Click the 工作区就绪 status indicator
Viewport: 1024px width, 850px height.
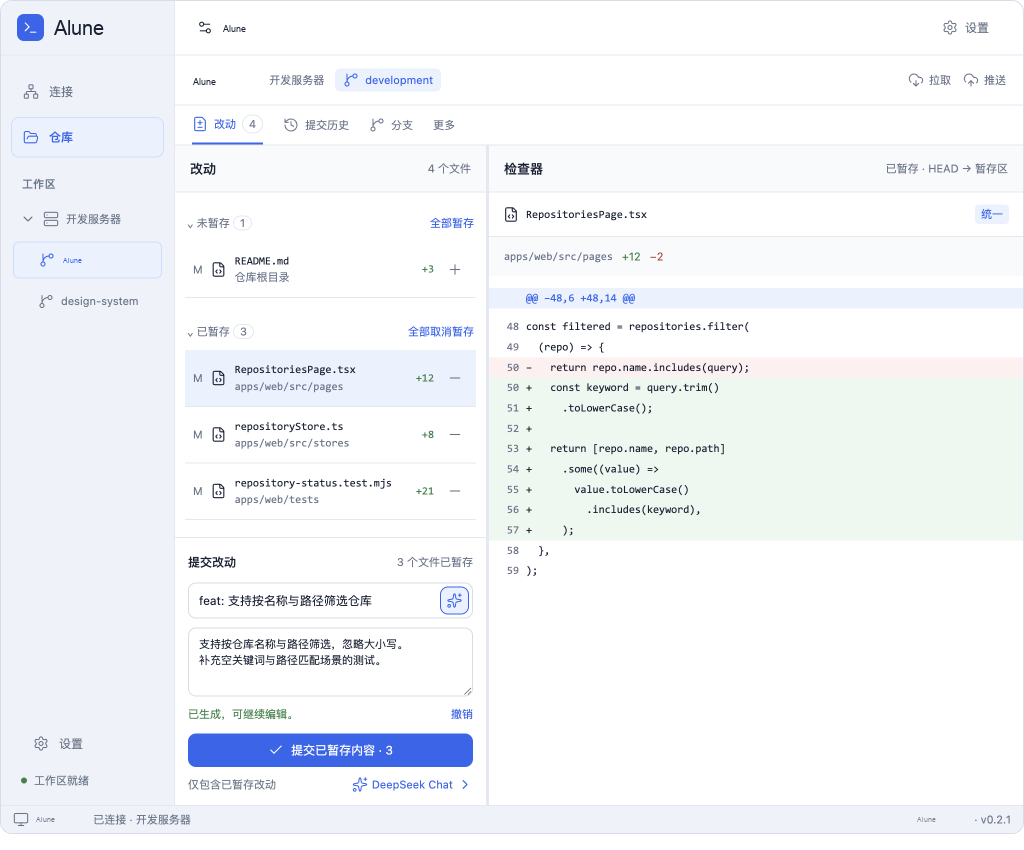[55, 780]
